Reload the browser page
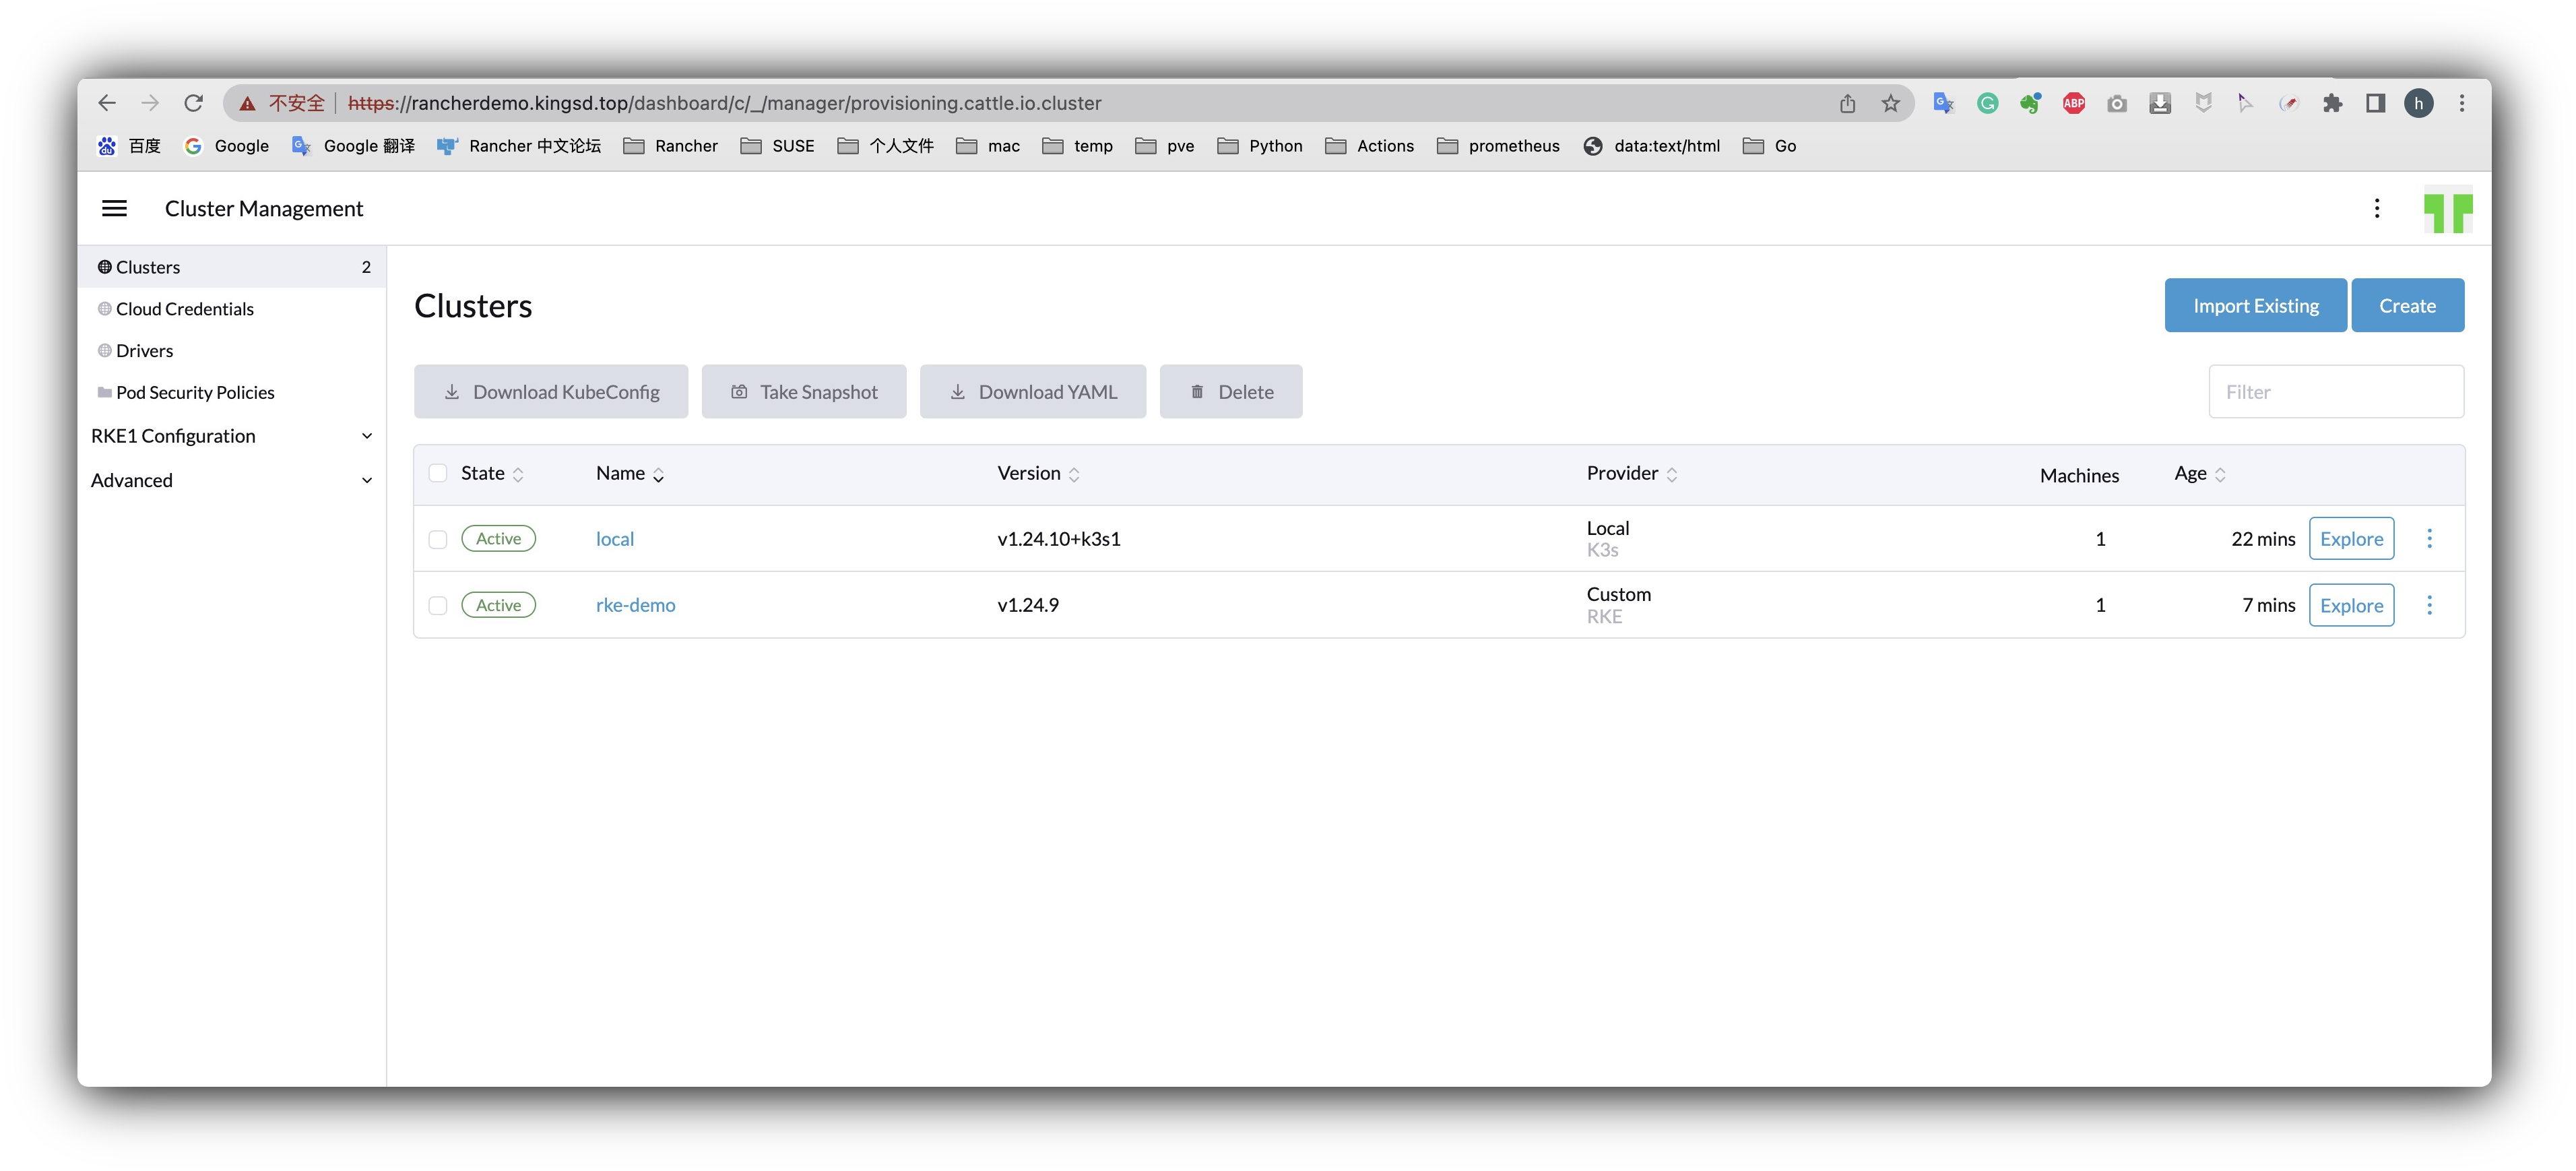 point(194,103)
